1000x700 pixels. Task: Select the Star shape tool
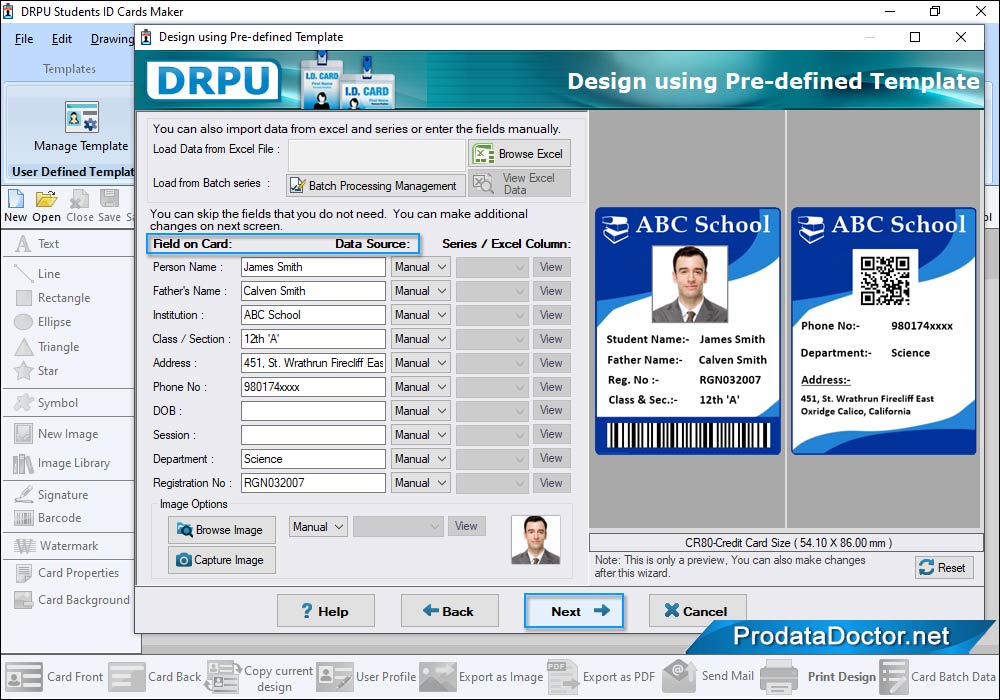click(x=36, y=370)
